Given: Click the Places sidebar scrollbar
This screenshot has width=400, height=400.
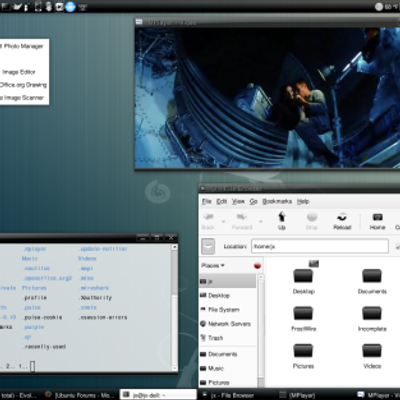Looking at the screenshot, I should tap(261, 330).
